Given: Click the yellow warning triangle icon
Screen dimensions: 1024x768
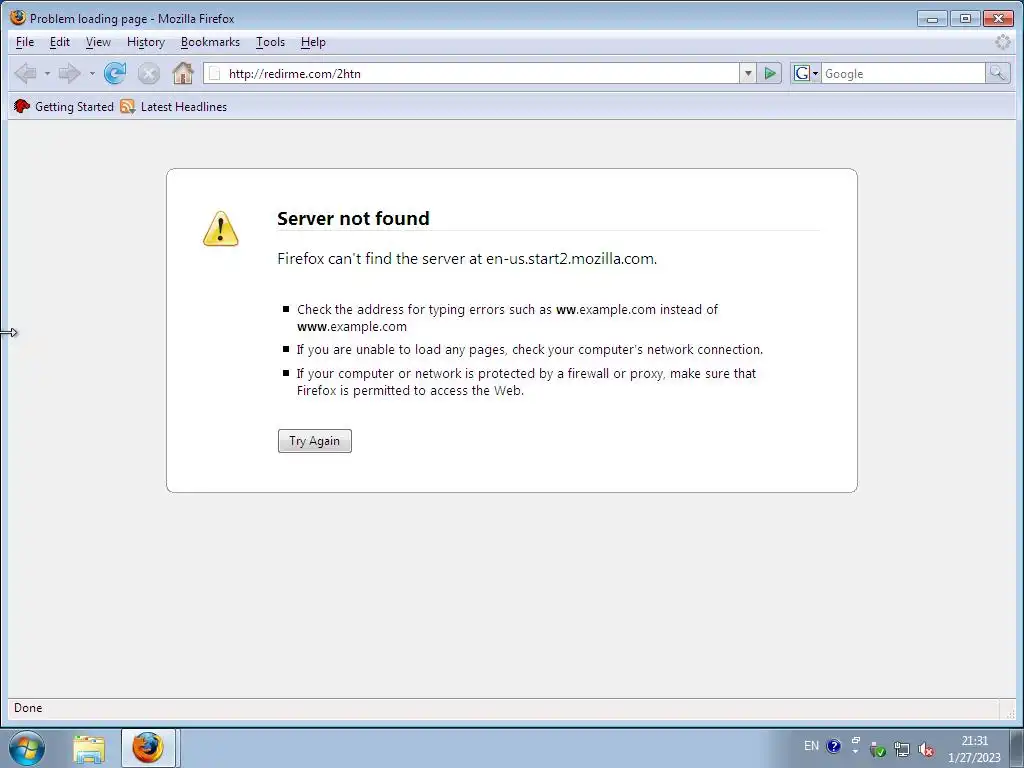Looking at the screenshot, I should click(221, 229).
